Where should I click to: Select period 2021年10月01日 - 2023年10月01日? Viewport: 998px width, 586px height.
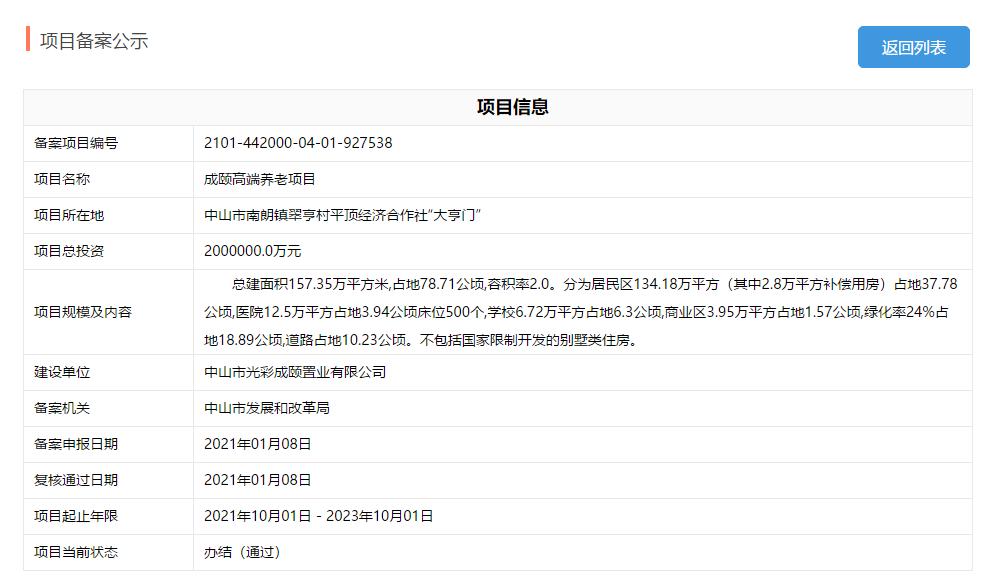tap(318, 516)
